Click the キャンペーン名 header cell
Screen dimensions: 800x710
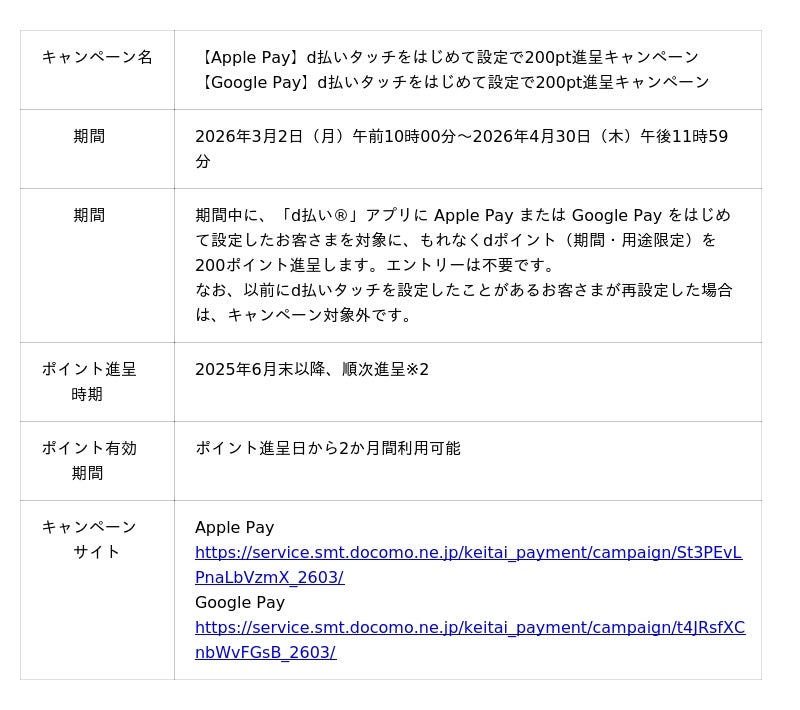click(97, 58)
